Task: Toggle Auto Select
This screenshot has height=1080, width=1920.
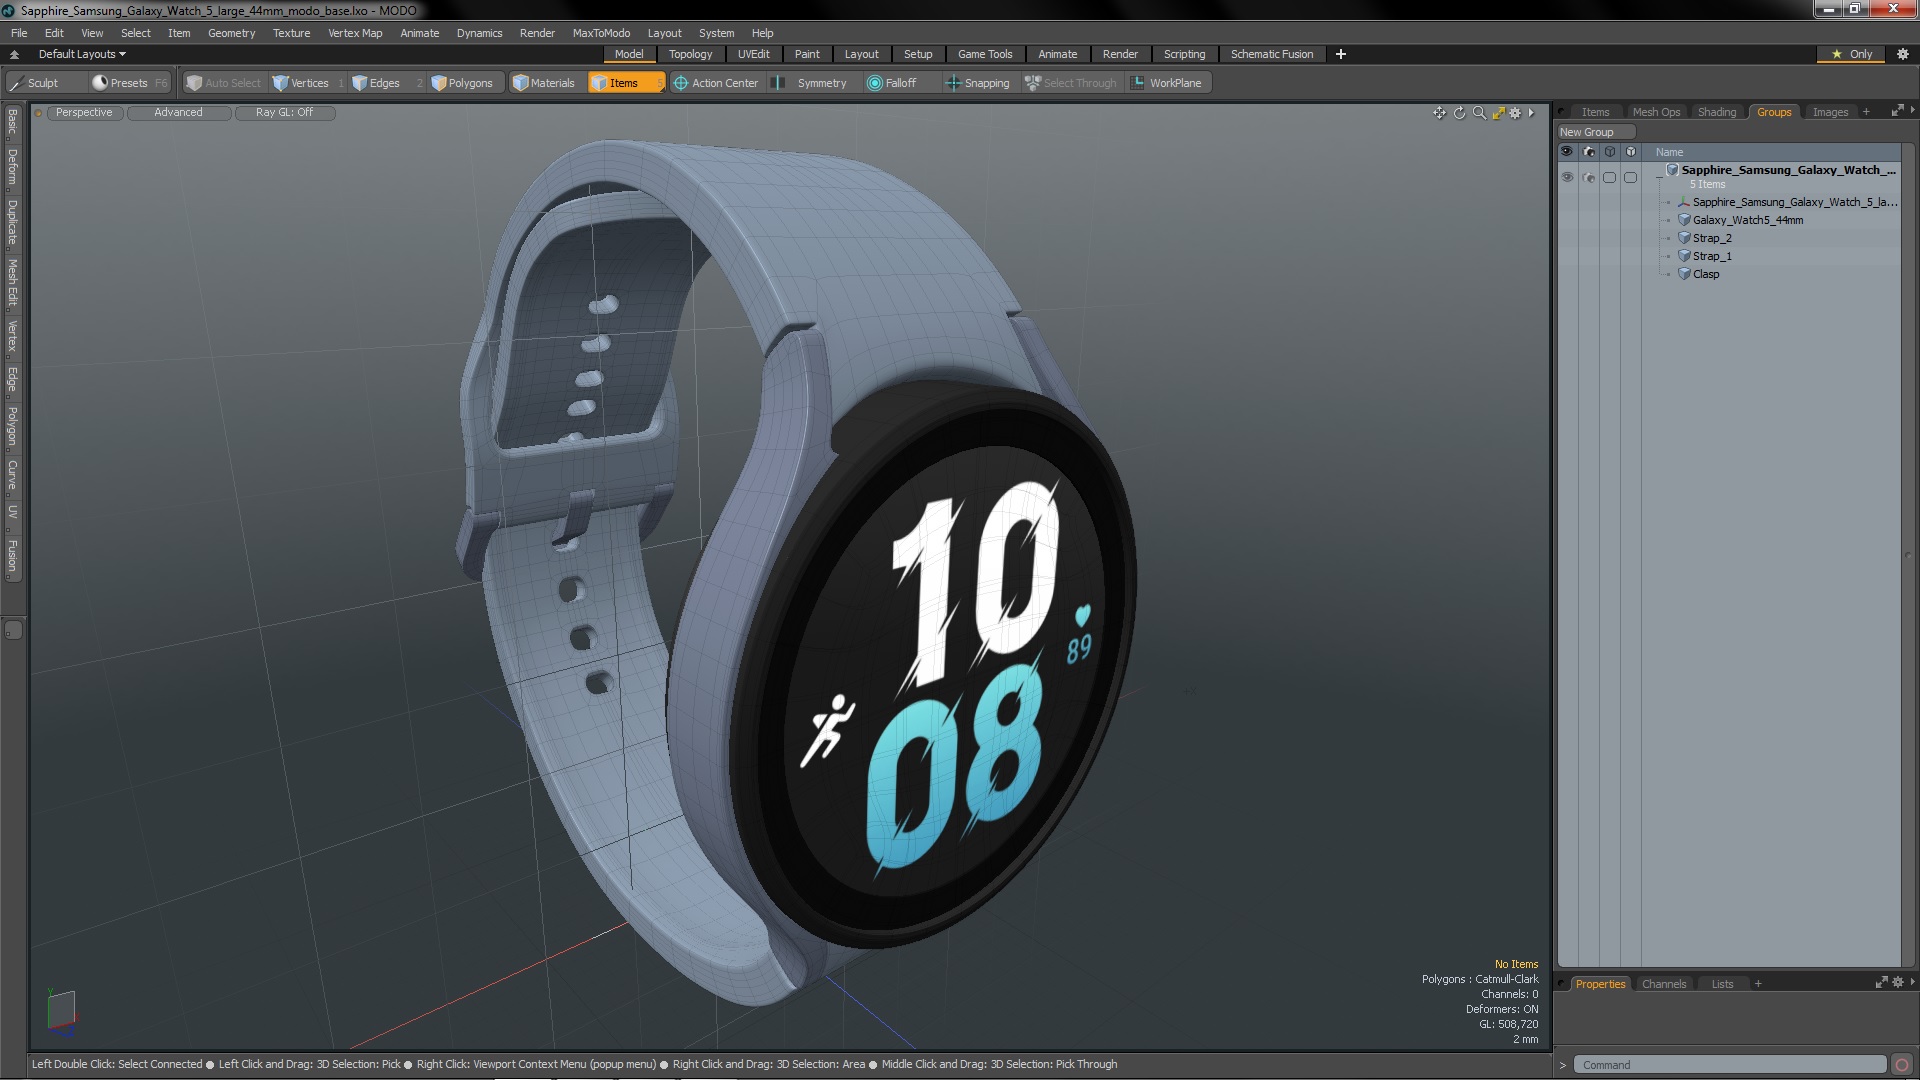Action: point(224,83)
